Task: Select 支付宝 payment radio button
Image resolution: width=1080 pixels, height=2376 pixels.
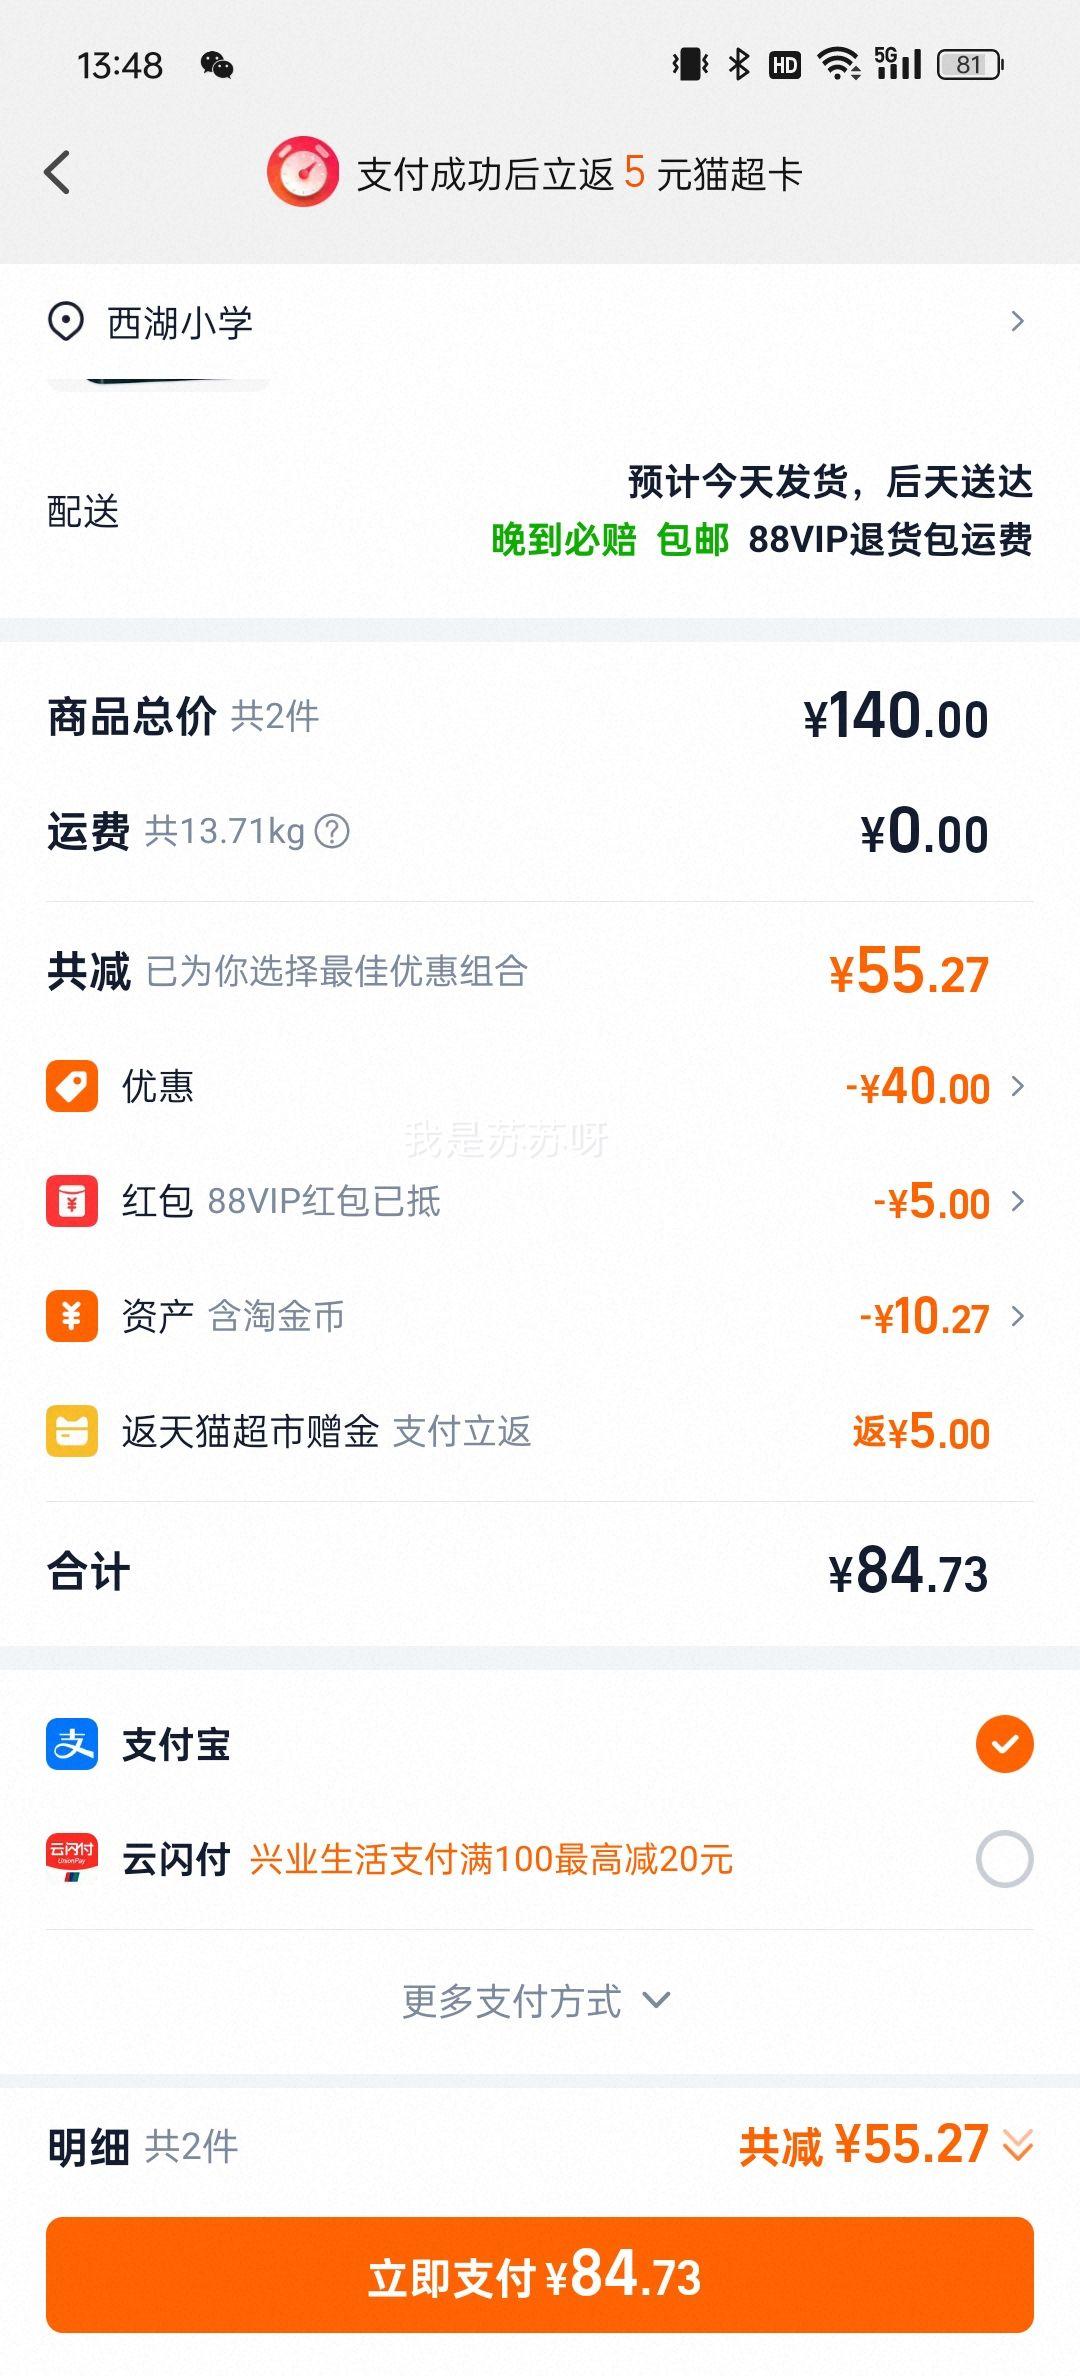Action: [1004, 1744]
